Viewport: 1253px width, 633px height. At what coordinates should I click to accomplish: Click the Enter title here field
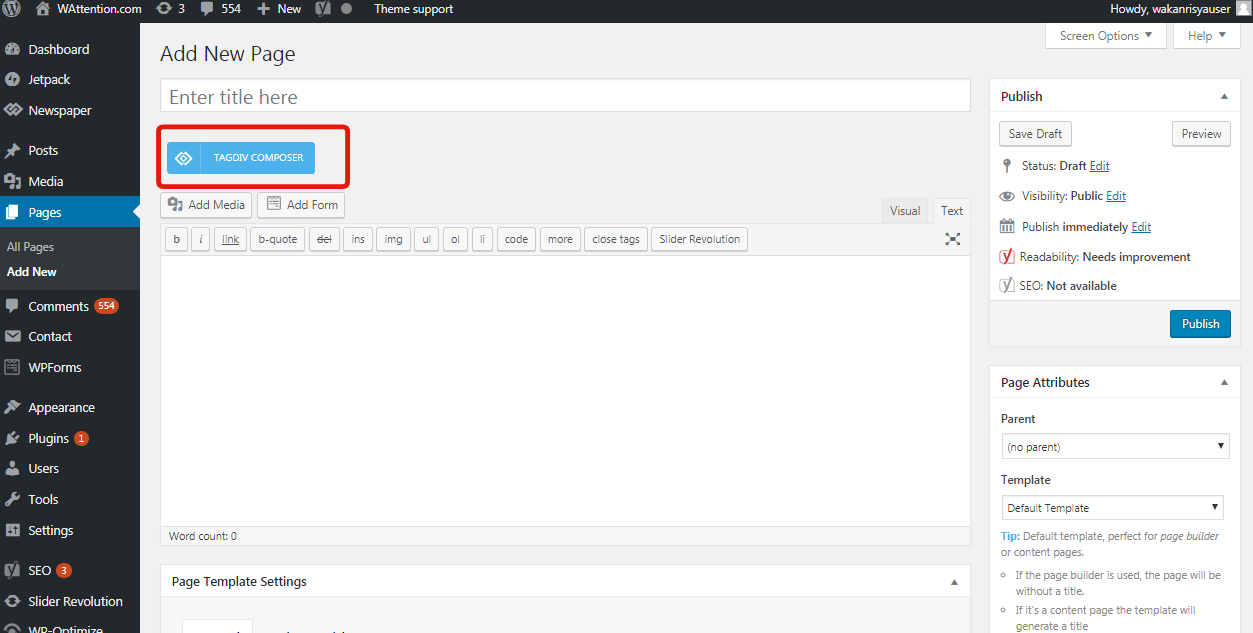tap(565, 97)
